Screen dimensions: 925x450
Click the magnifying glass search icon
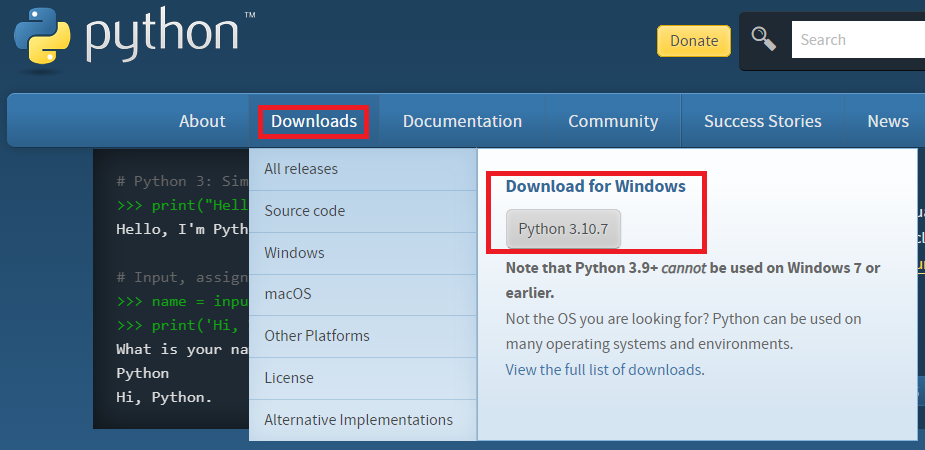coord(763,40)
